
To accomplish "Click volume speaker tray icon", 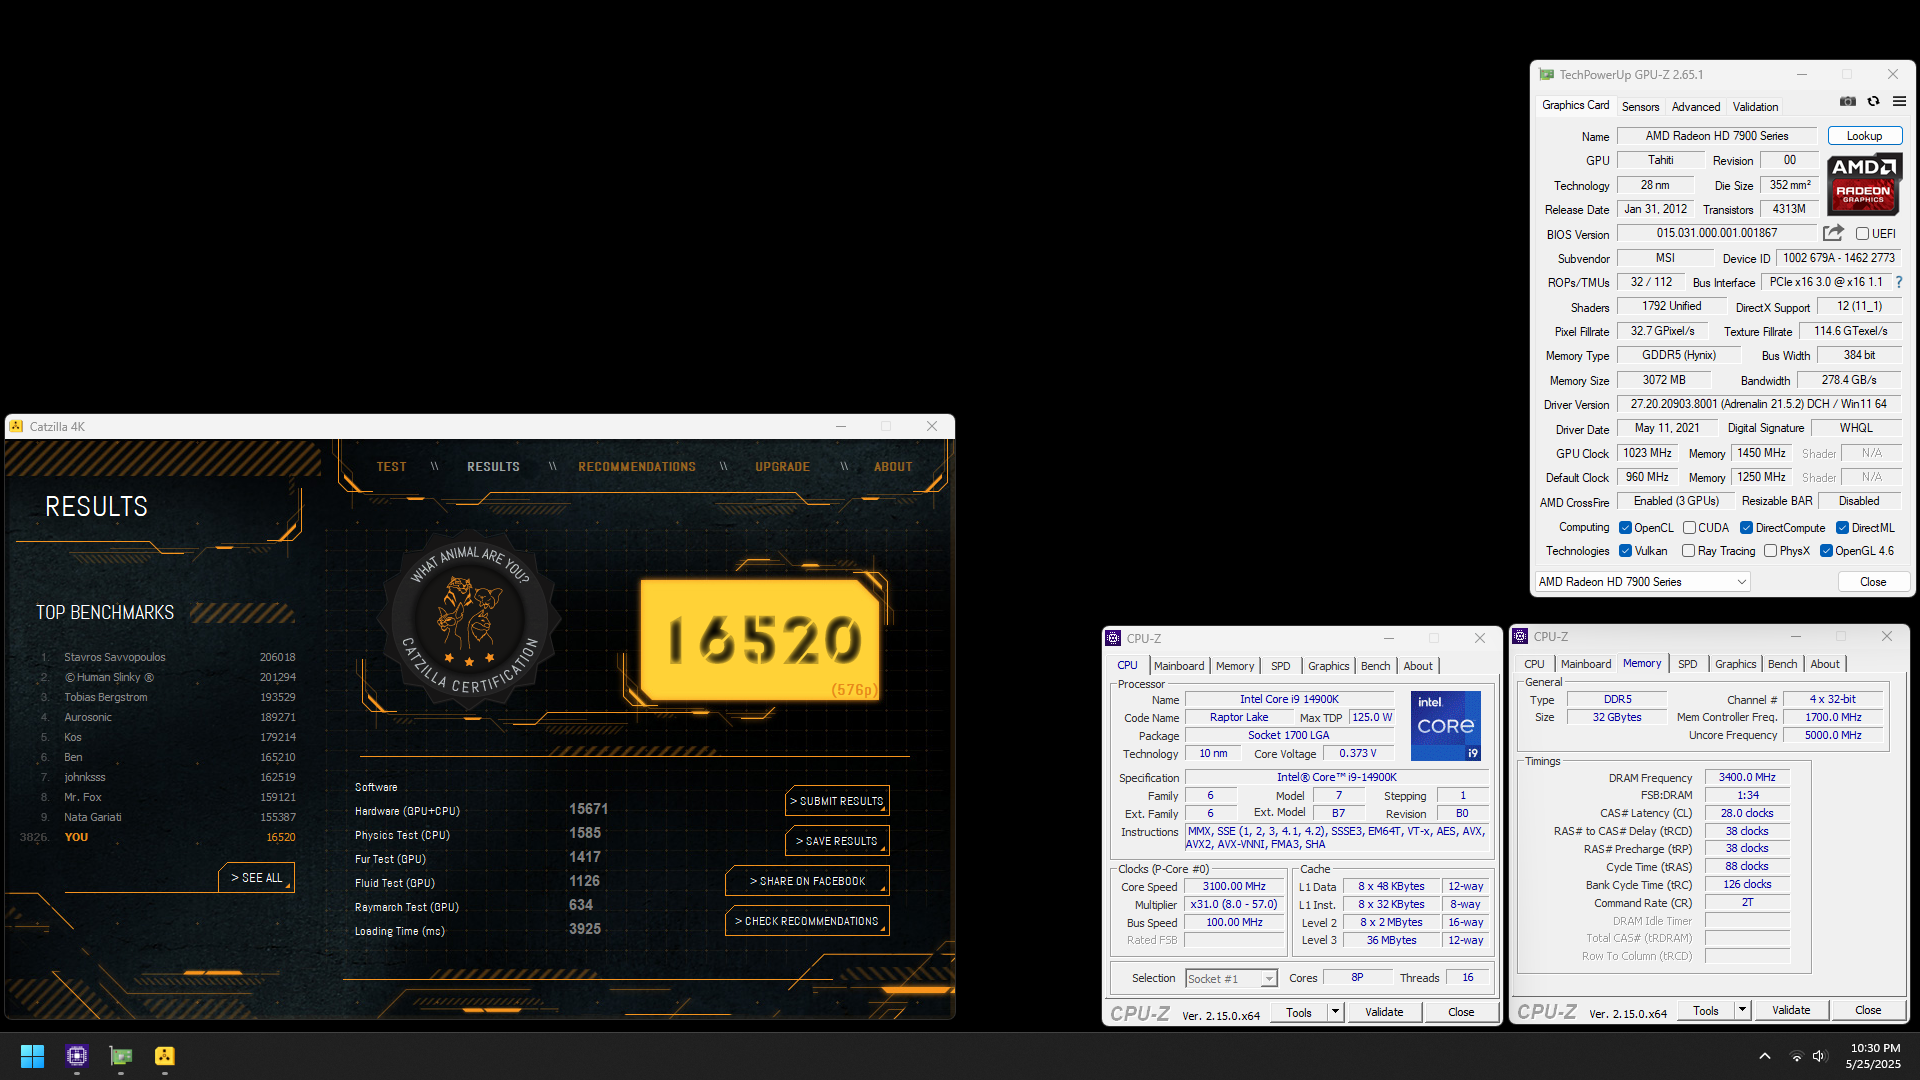I will coord(1819,1056).
